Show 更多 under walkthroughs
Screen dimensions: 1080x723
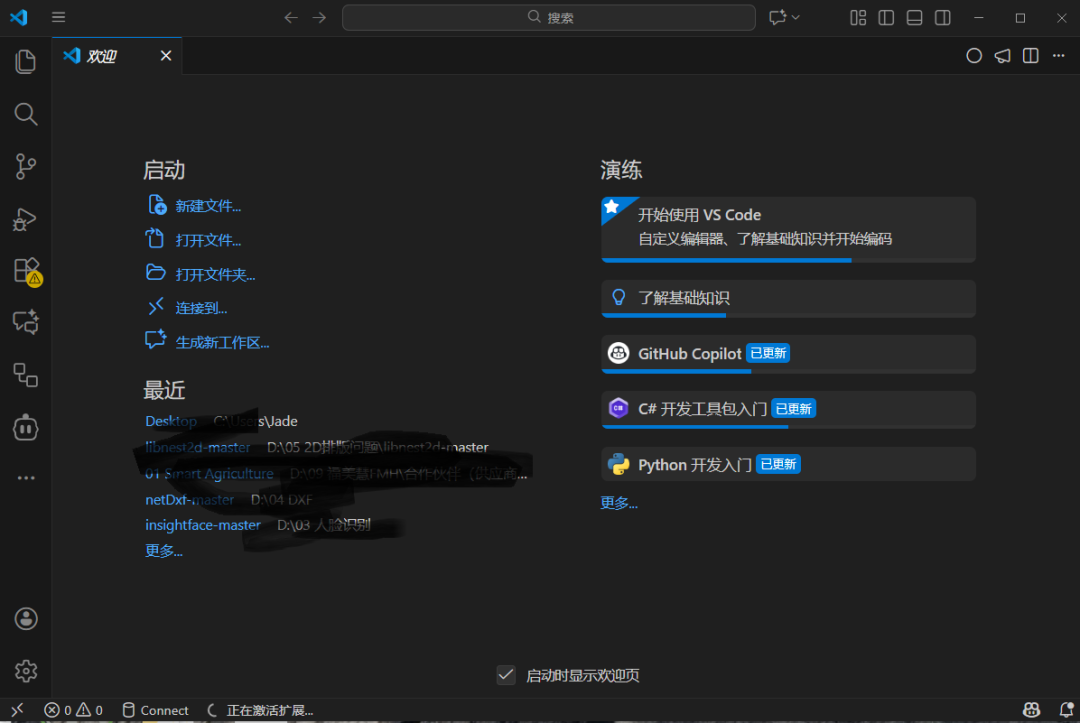[x=619, y=503]
